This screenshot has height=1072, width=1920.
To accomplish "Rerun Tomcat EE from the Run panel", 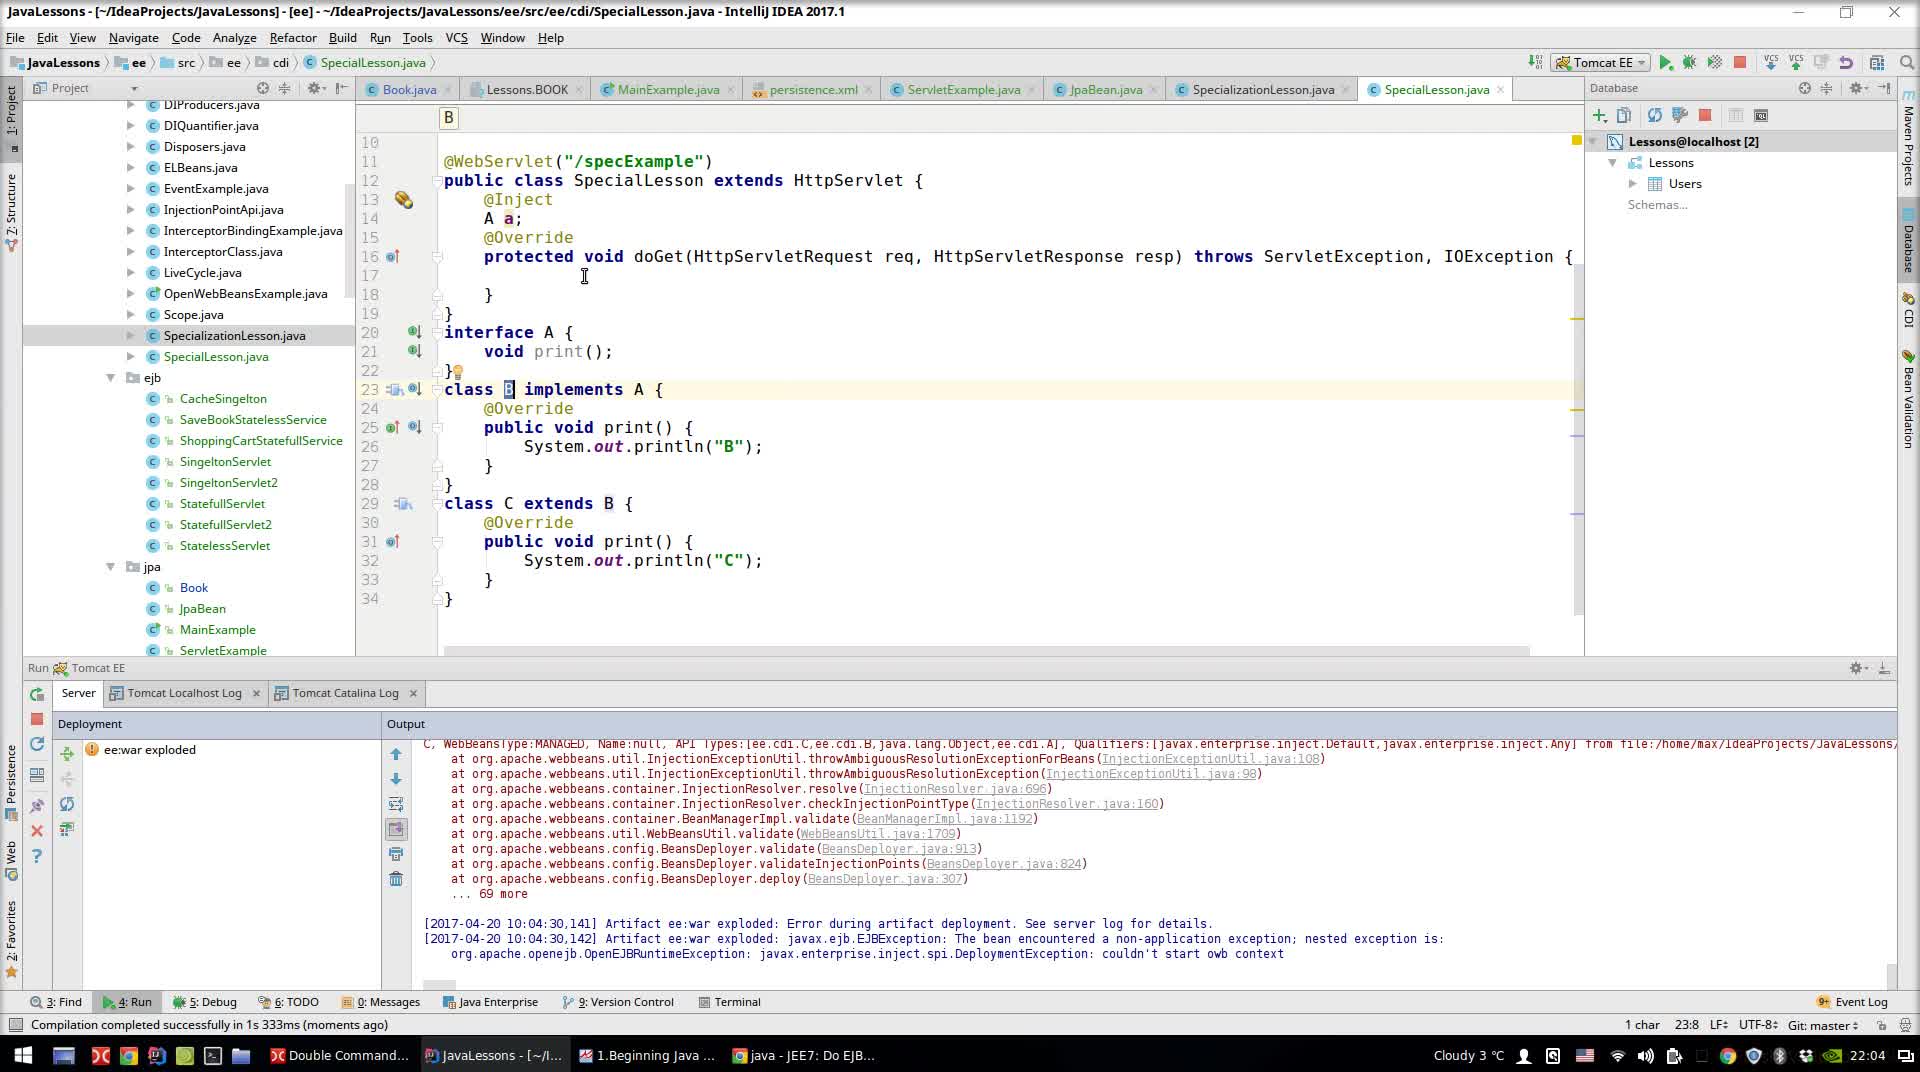I will (x=37, y=694).
